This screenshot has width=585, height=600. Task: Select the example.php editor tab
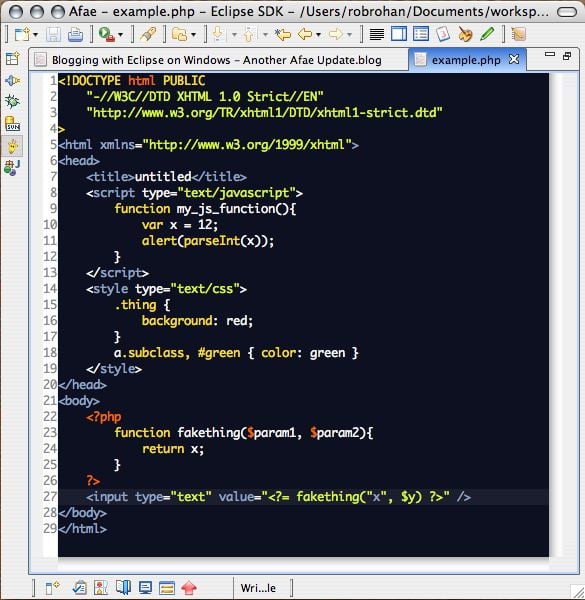coord(466,60)
